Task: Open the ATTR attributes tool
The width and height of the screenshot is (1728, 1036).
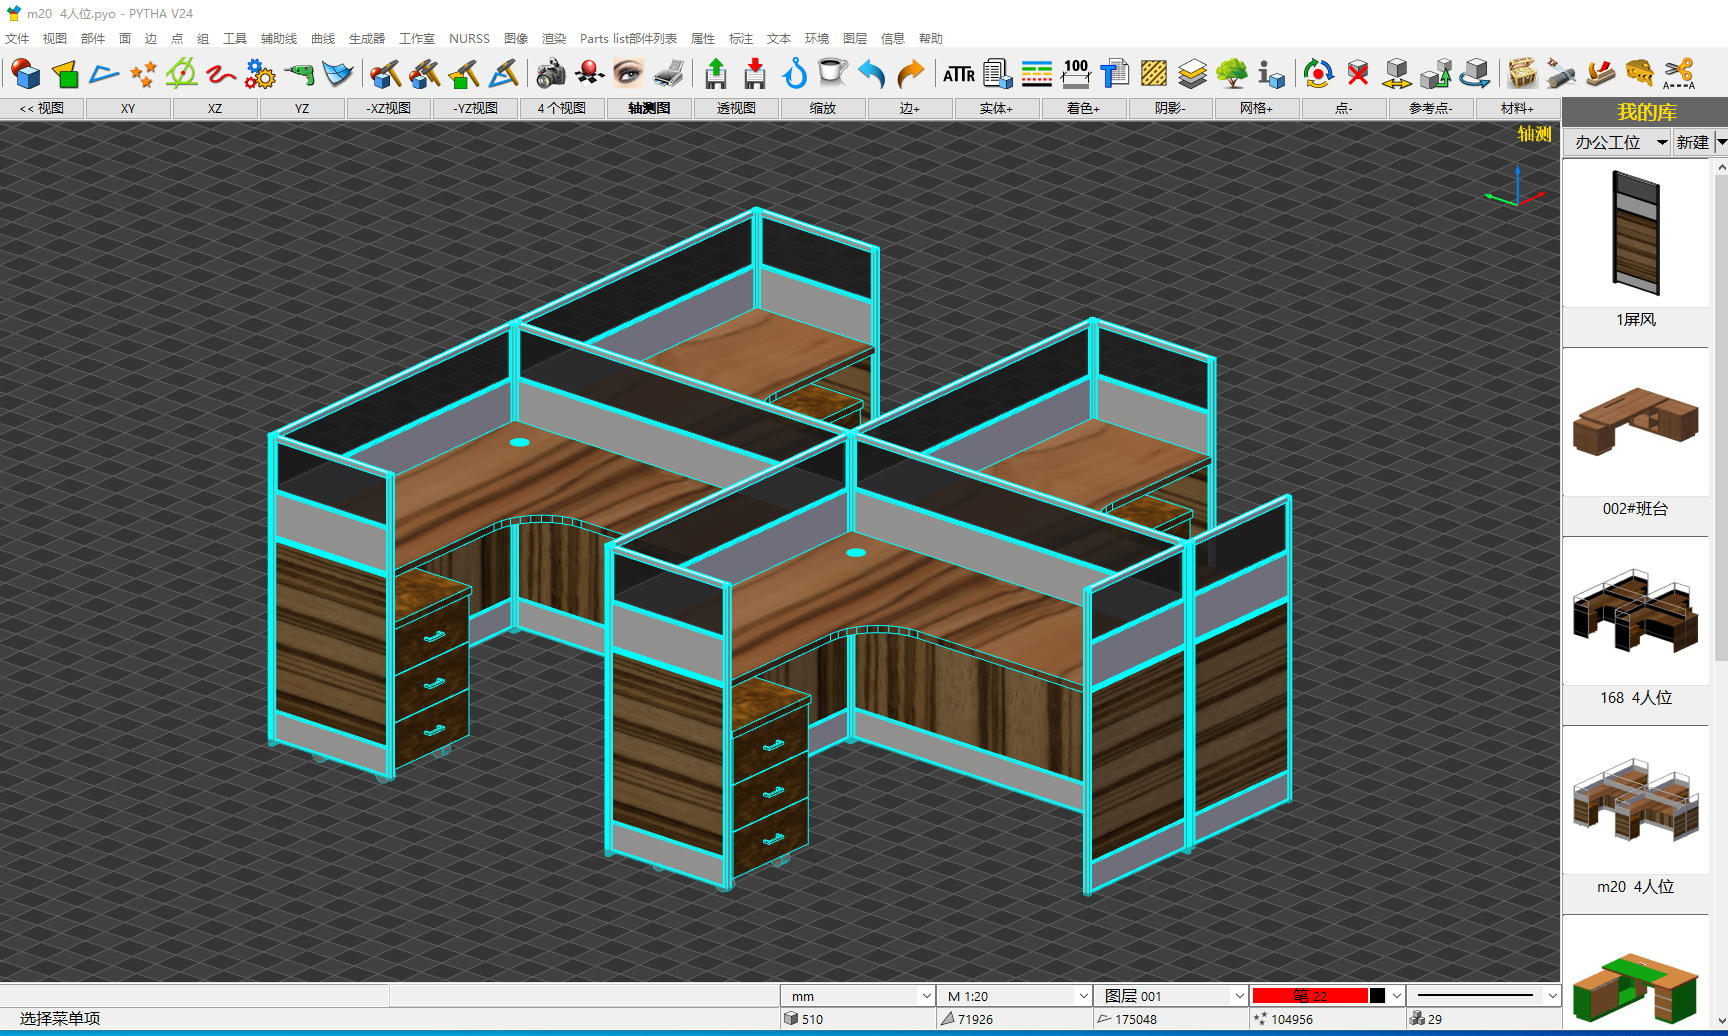Action: (x=958, y=74)
